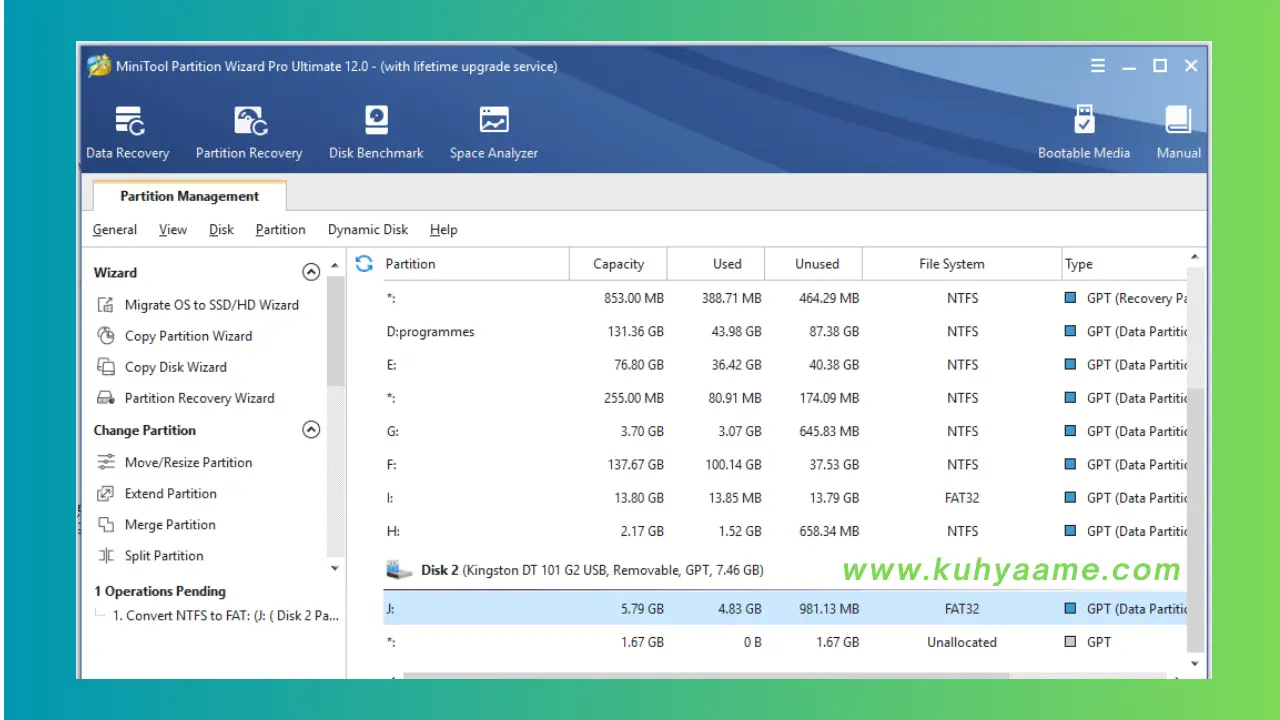Select partition E: in the list

tap(785, 364)
